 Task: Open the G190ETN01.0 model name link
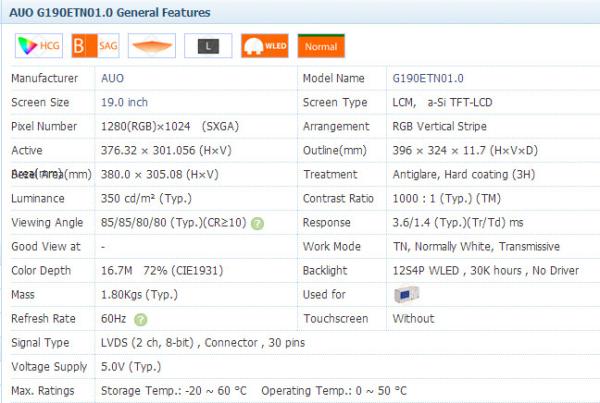click(x=428, y=78)
